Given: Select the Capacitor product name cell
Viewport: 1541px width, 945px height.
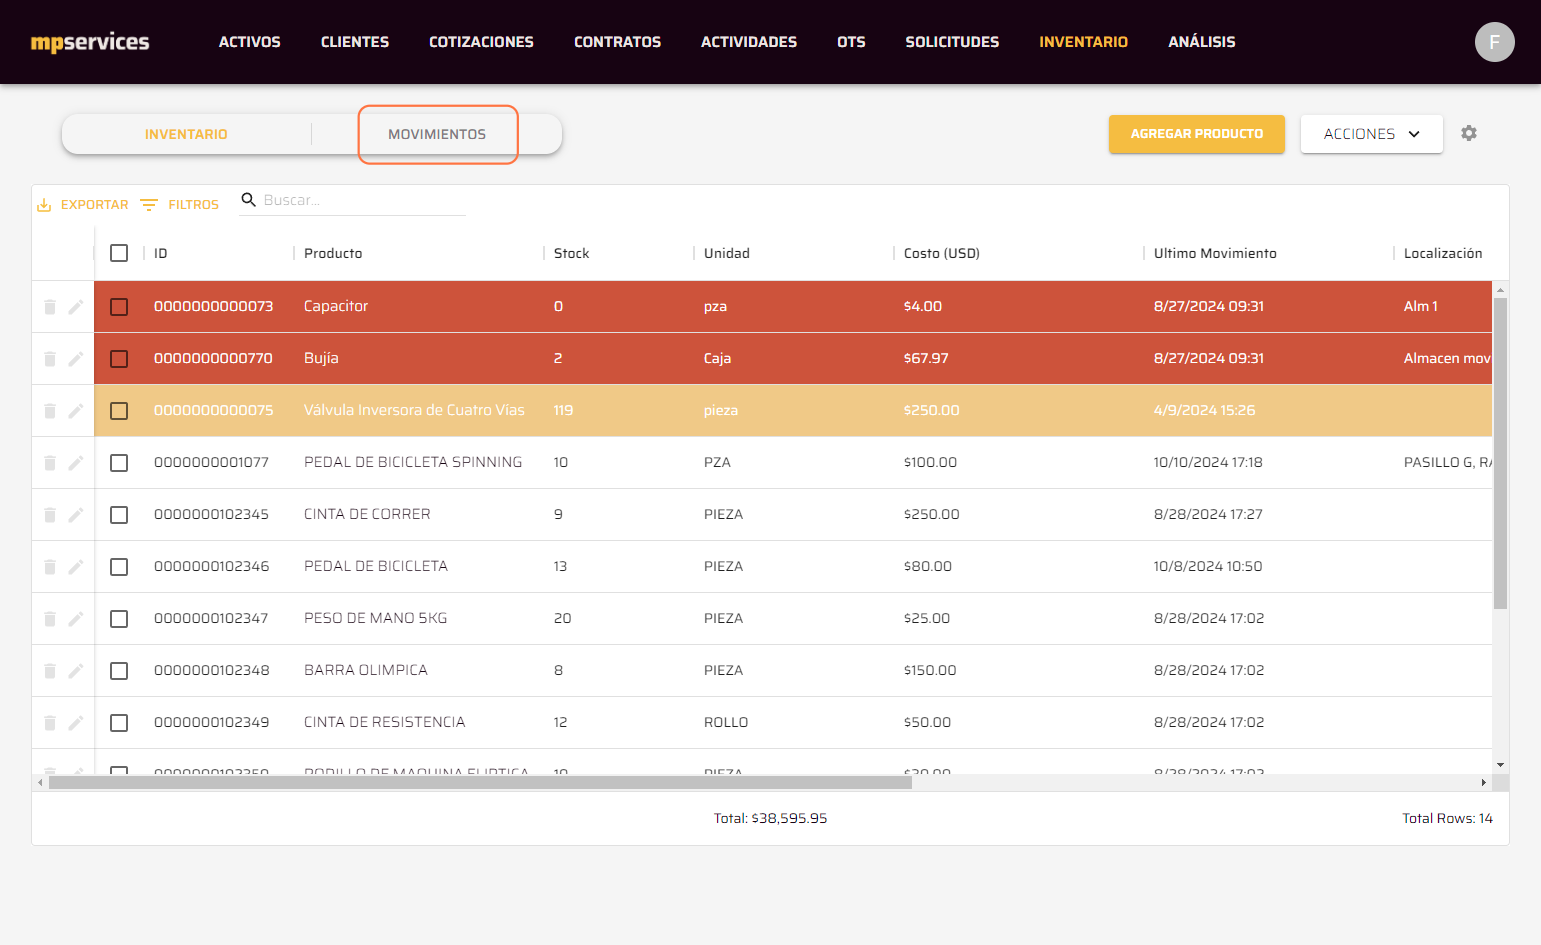Looking at the screenshot, I should coord(336,306).
